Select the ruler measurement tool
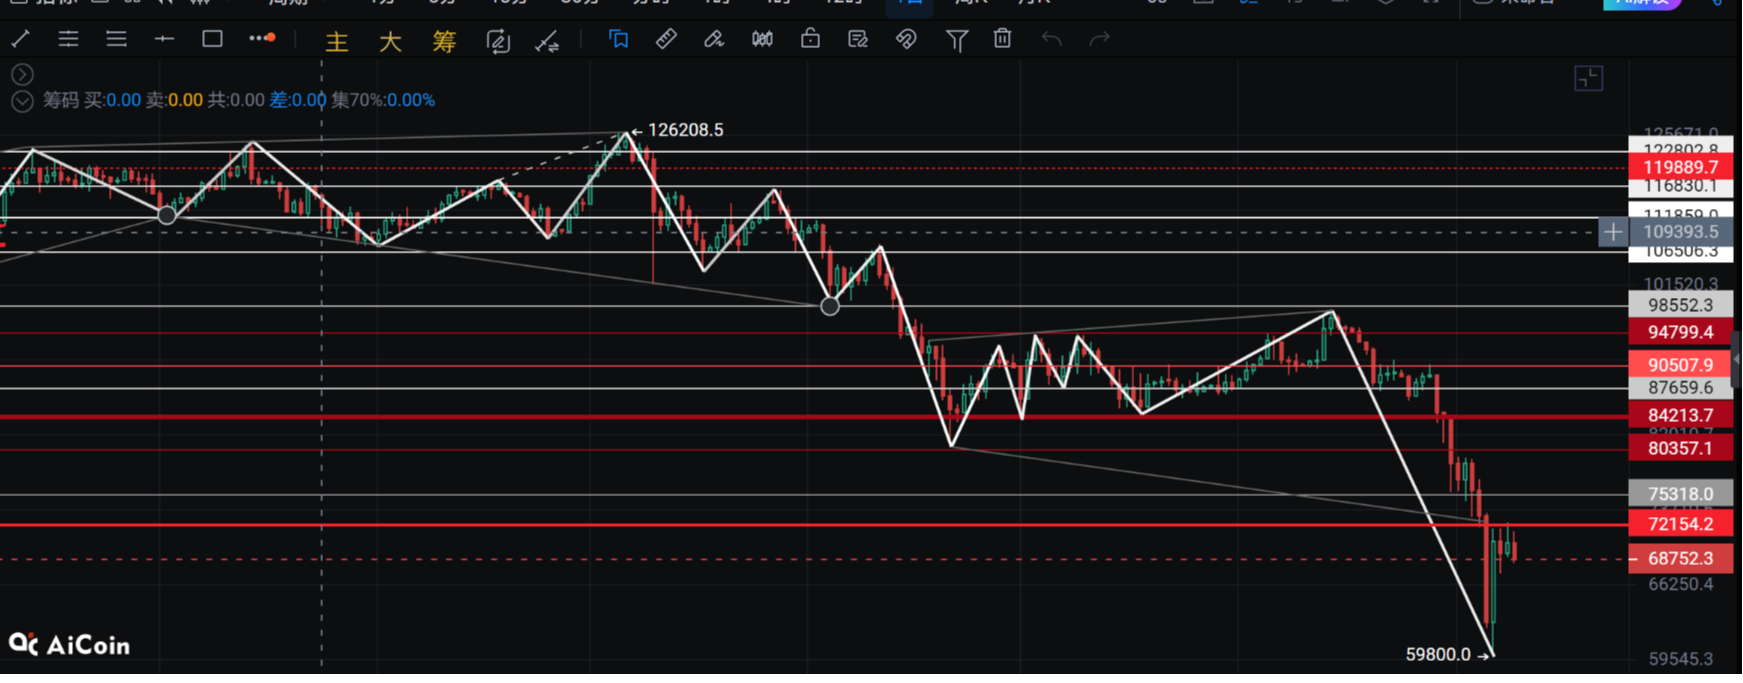This screenshot has height=683, width=1743. [x=666, y=39]
